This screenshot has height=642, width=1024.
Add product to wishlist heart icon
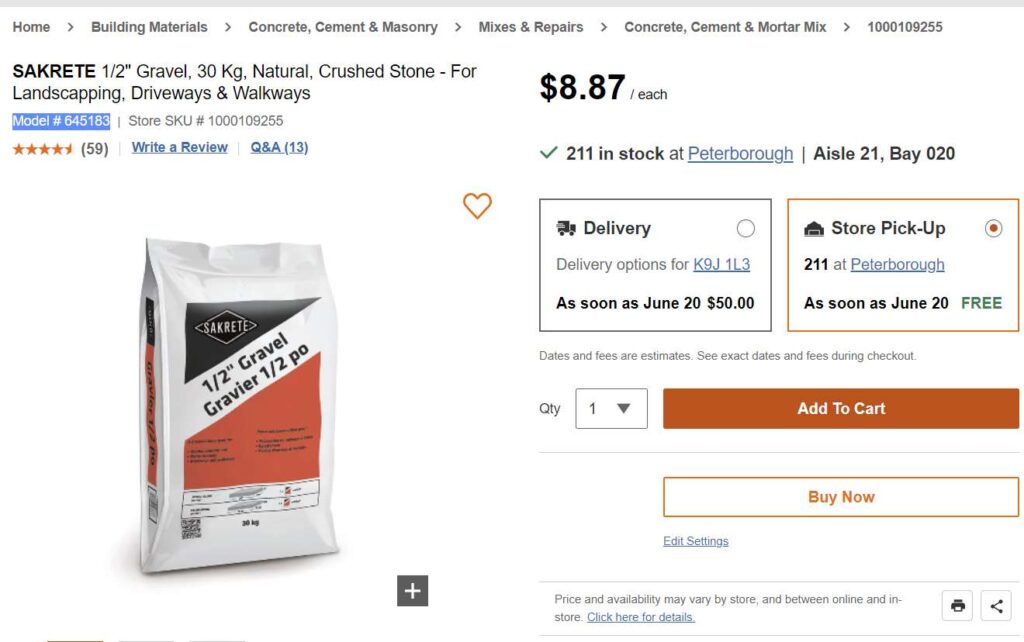coord(477,205)
